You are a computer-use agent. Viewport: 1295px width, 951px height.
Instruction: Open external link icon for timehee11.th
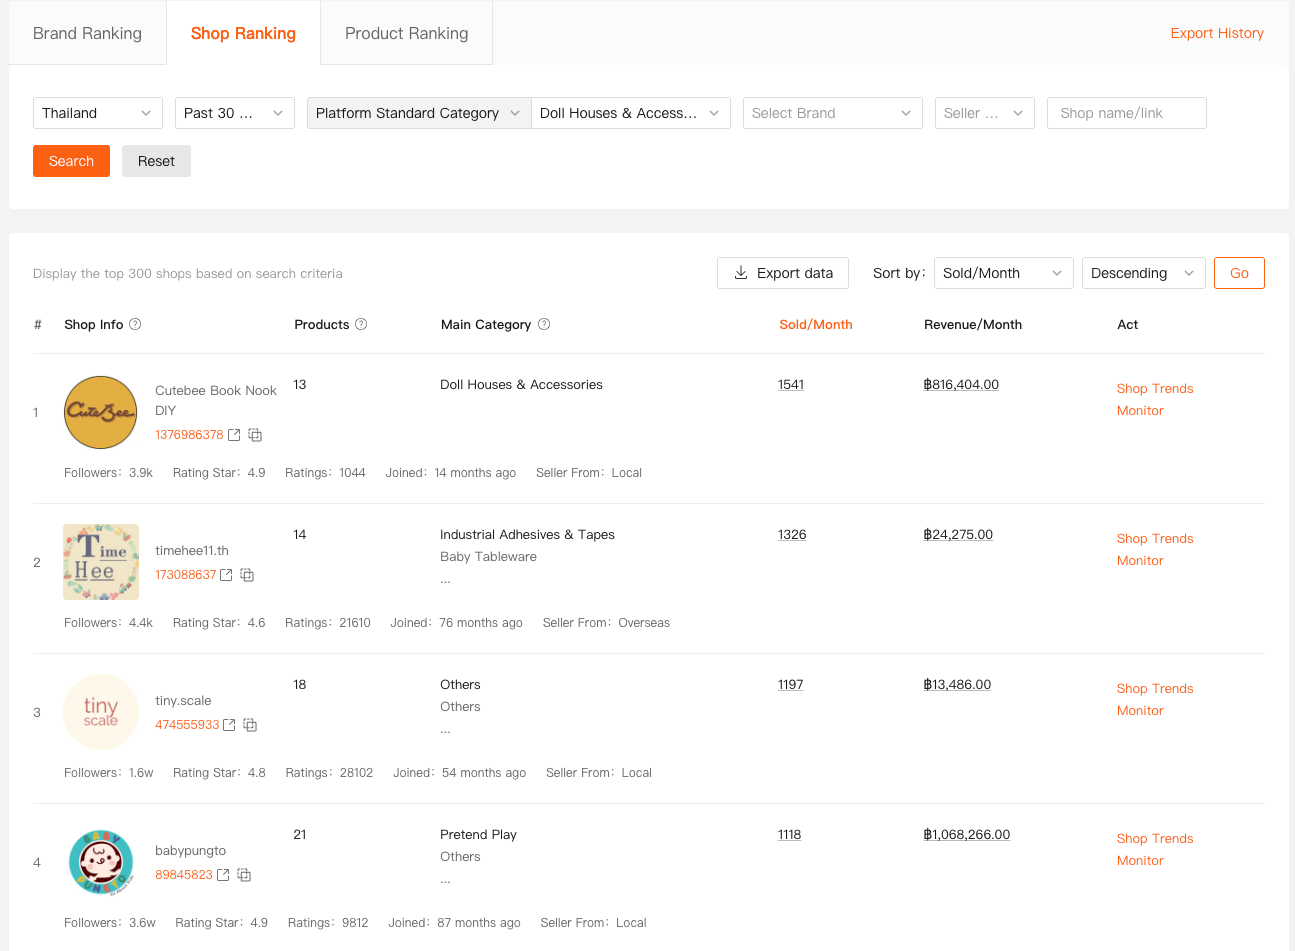(226, 575)
